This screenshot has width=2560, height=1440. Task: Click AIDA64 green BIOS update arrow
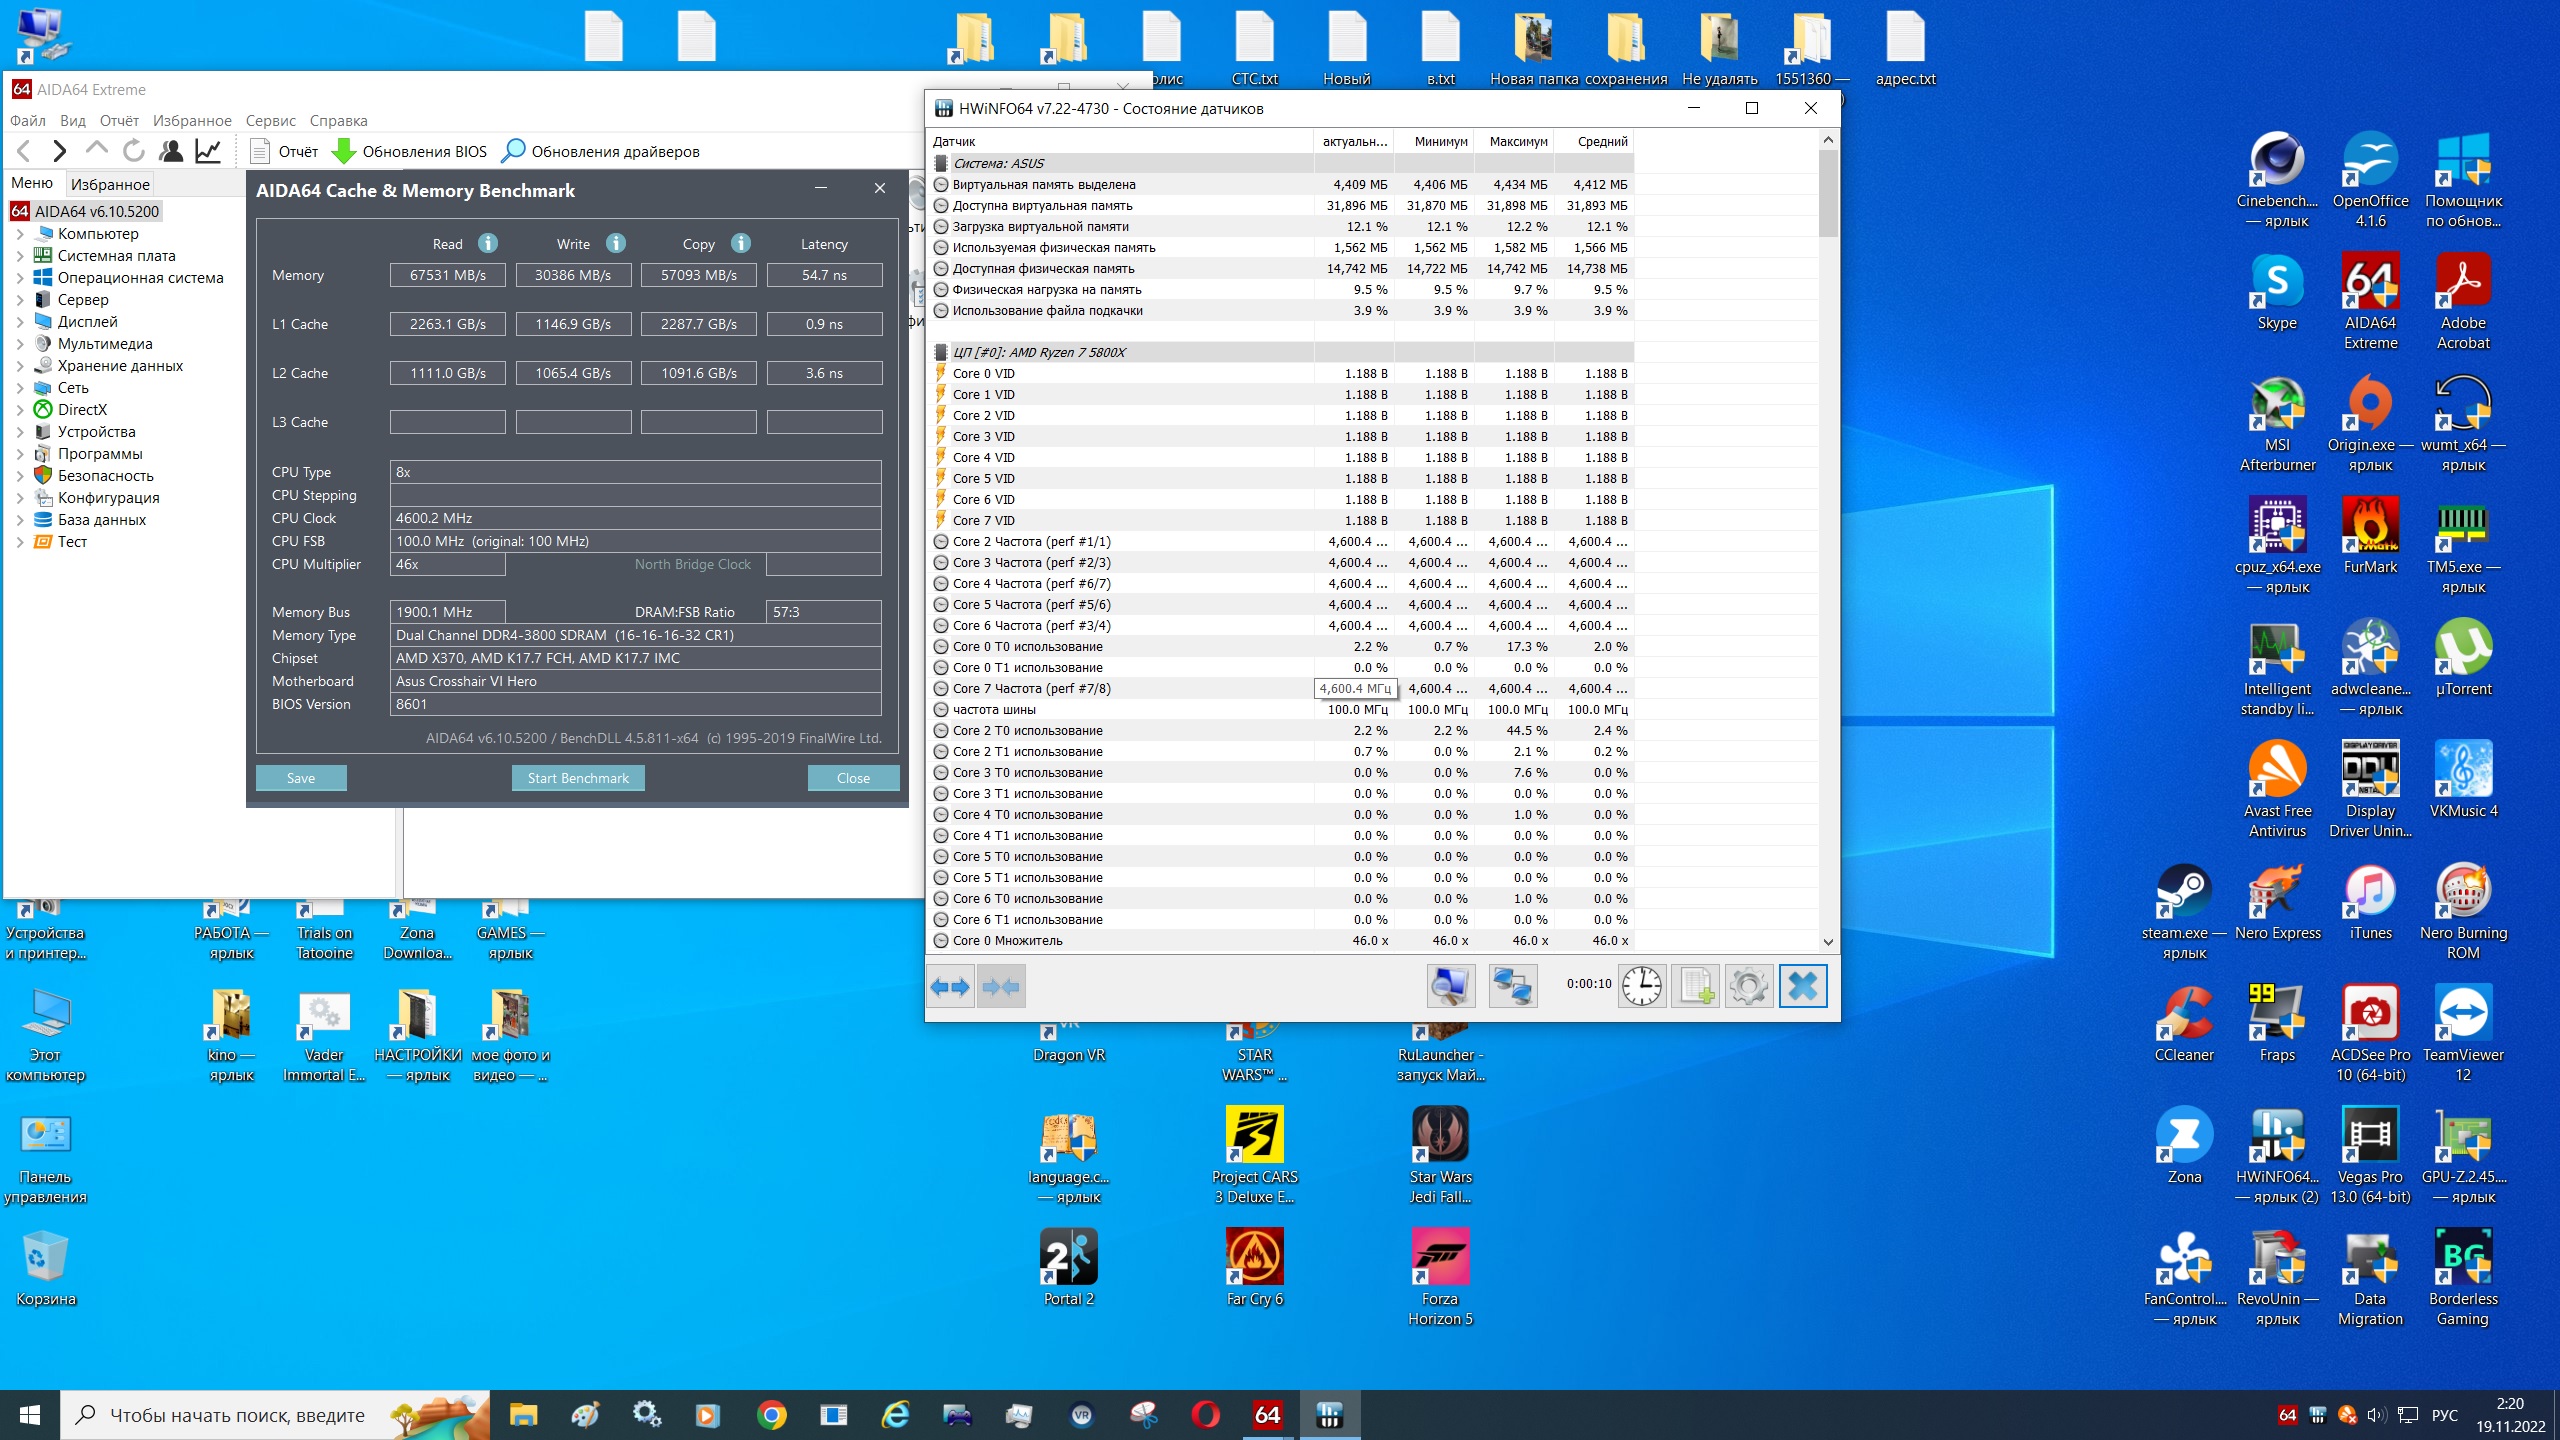343,151
